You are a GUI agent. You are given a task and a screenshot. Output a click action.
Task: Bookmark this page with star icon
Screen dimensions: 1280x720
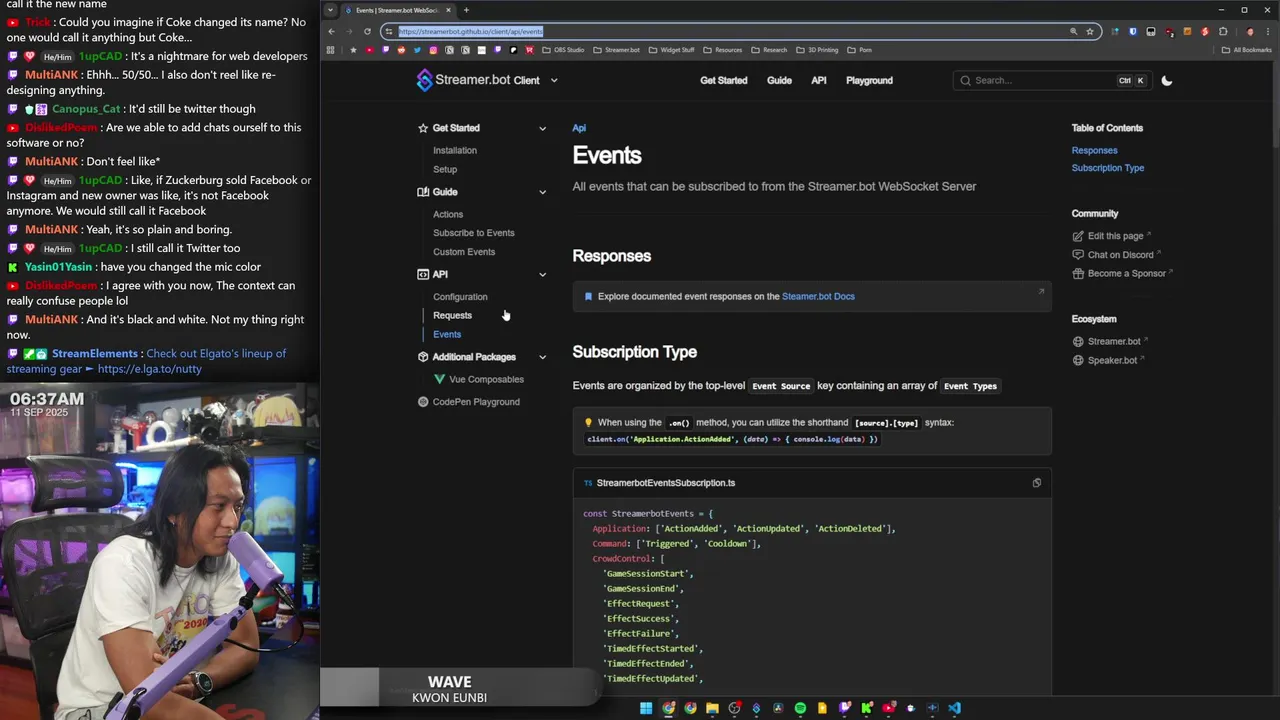pyautogui.click(x=1090, y=31)
